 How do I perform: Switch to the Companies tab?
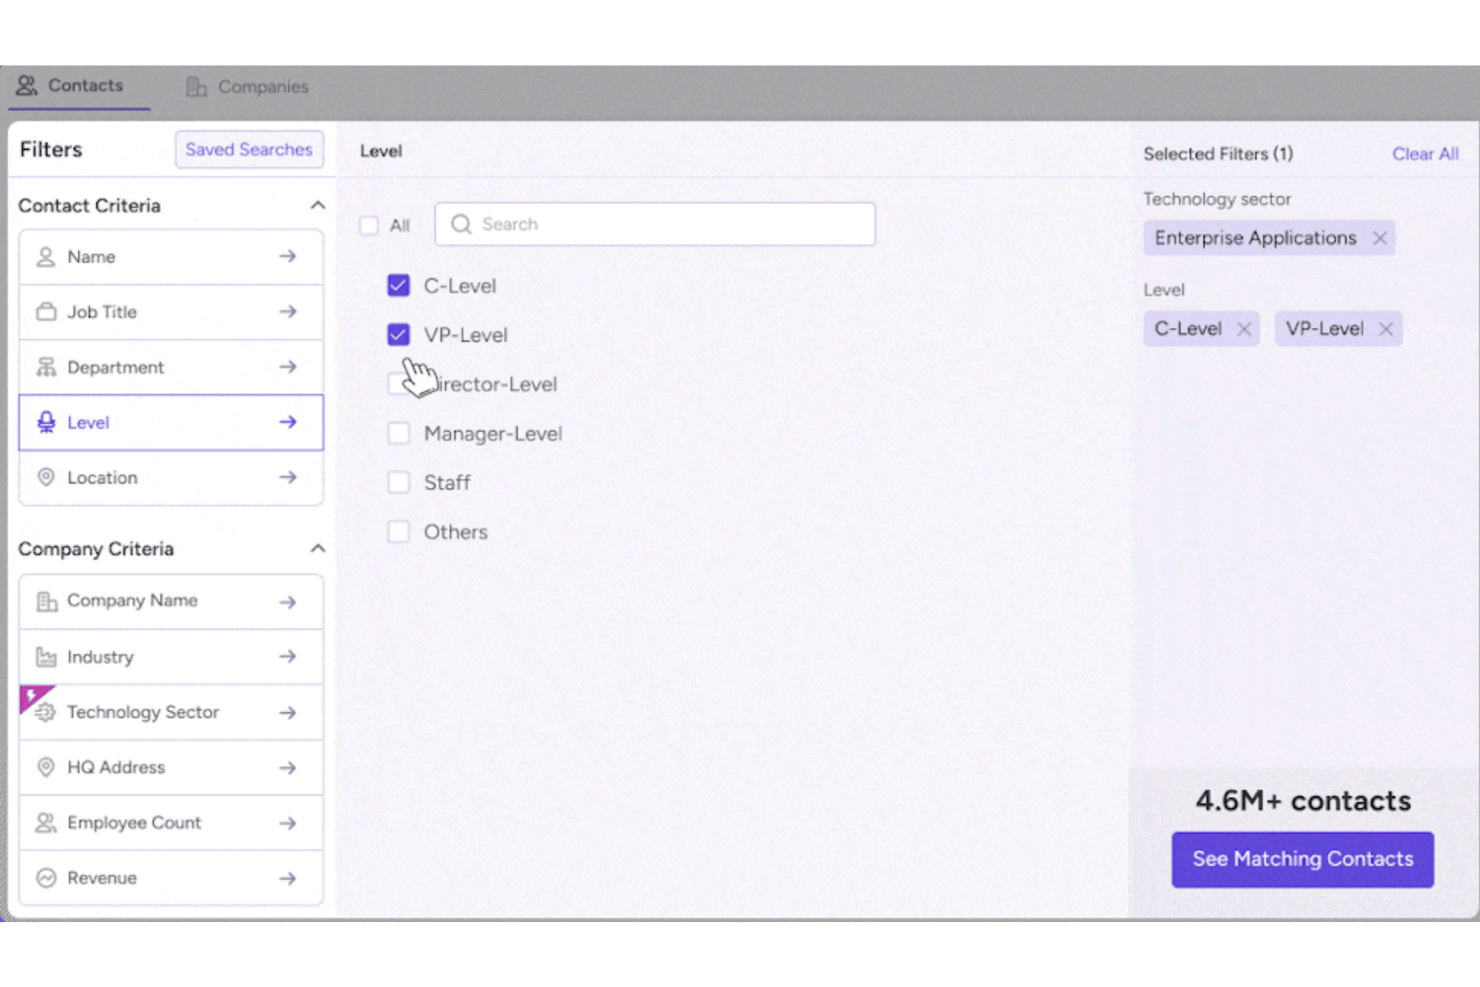click(x=247, y=87)
